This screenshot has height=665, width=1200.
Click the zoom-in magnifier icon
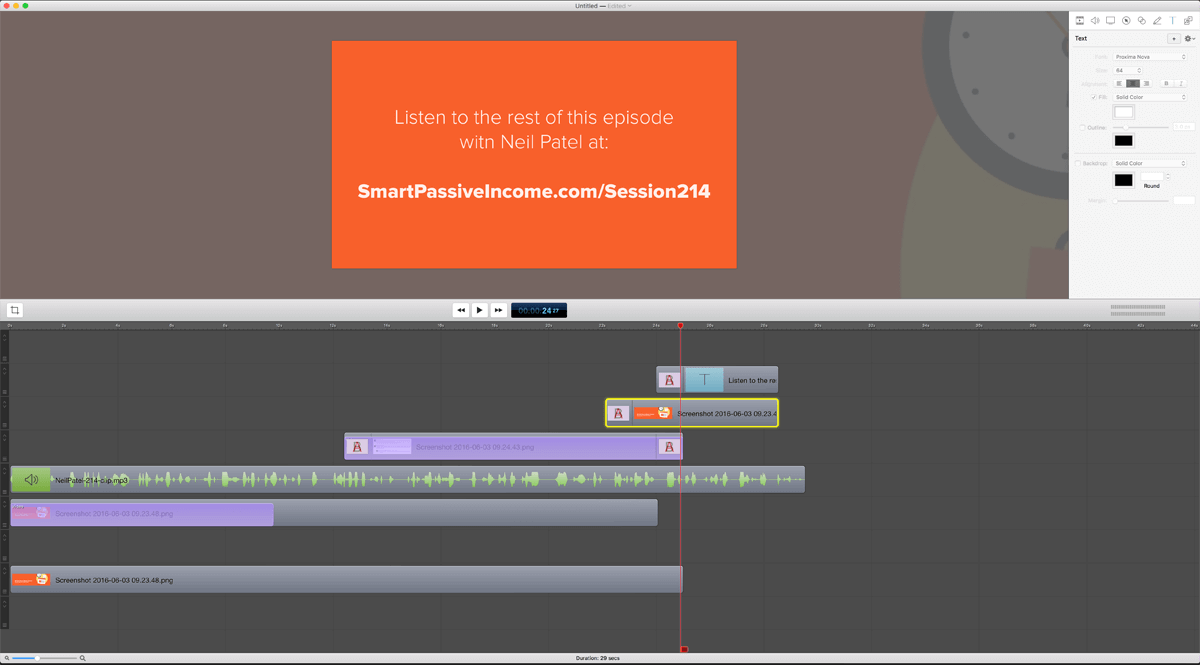82,658
